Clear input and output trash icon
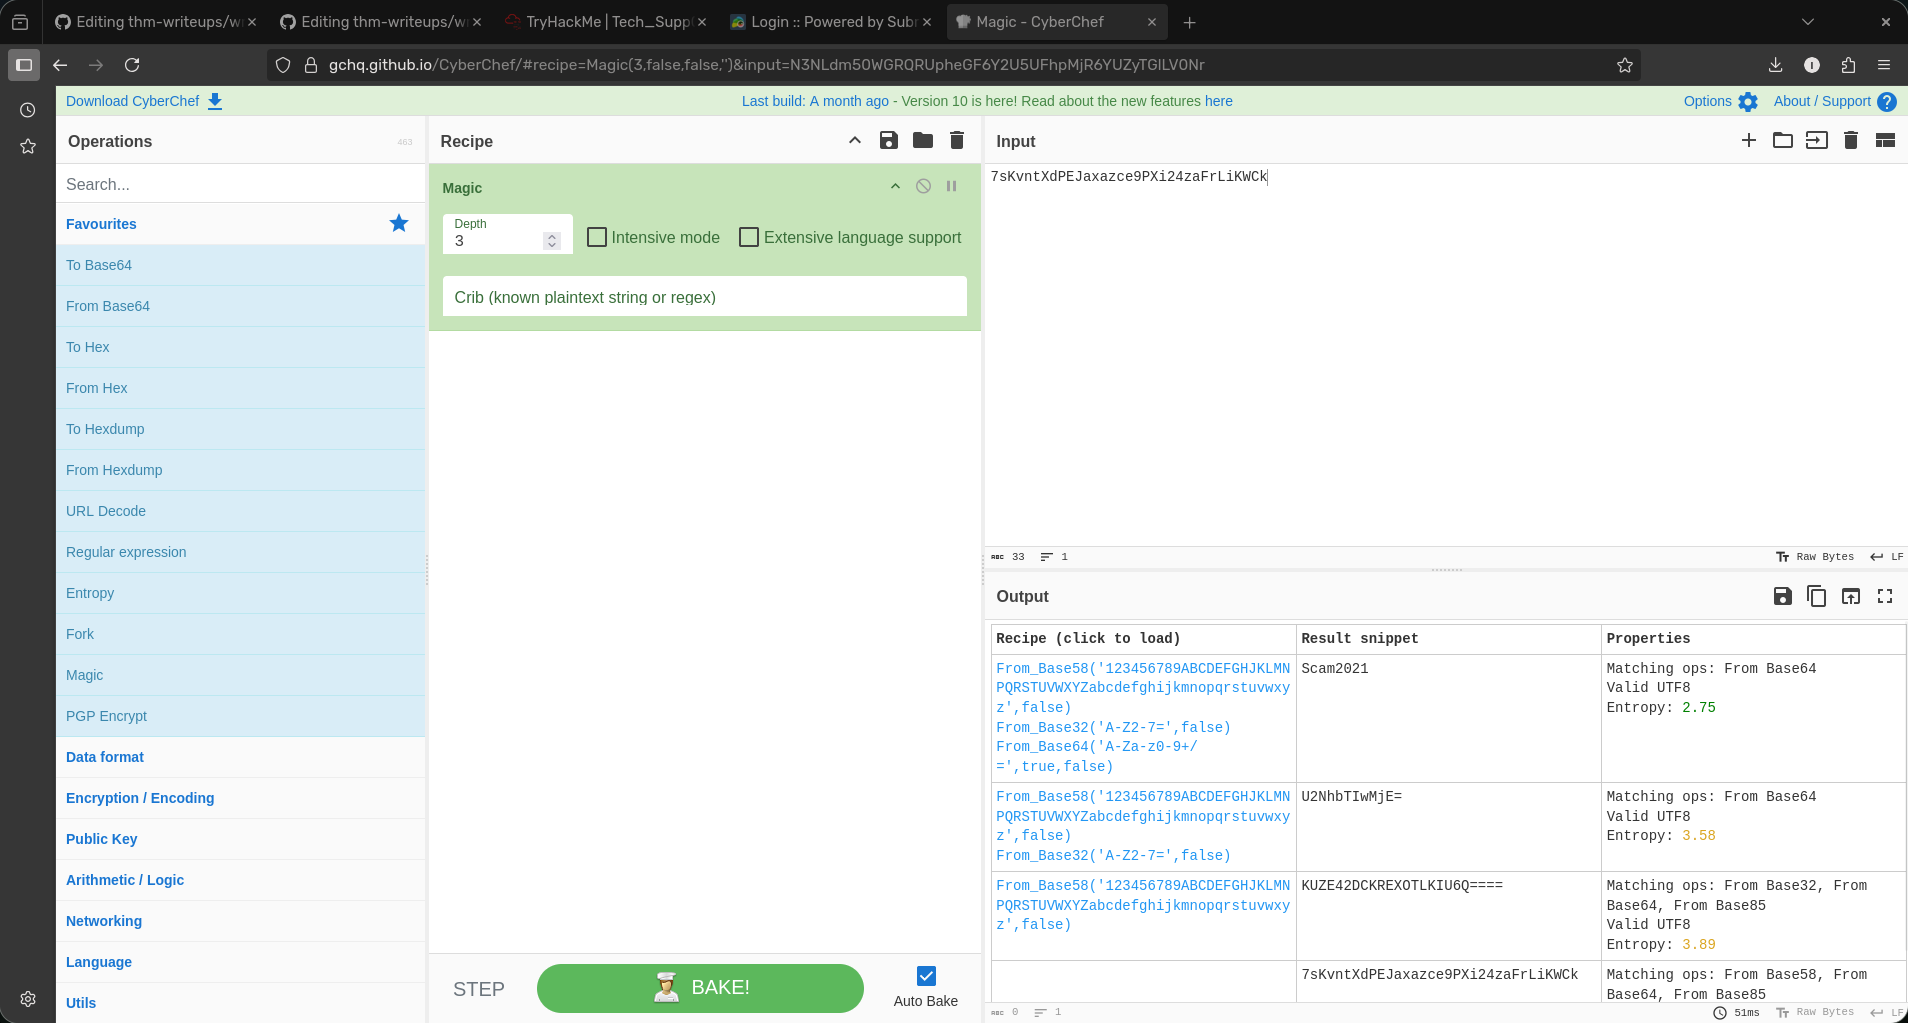Image resolution: width=1908 pixels, height=1023 pixels. point(1851,141)
